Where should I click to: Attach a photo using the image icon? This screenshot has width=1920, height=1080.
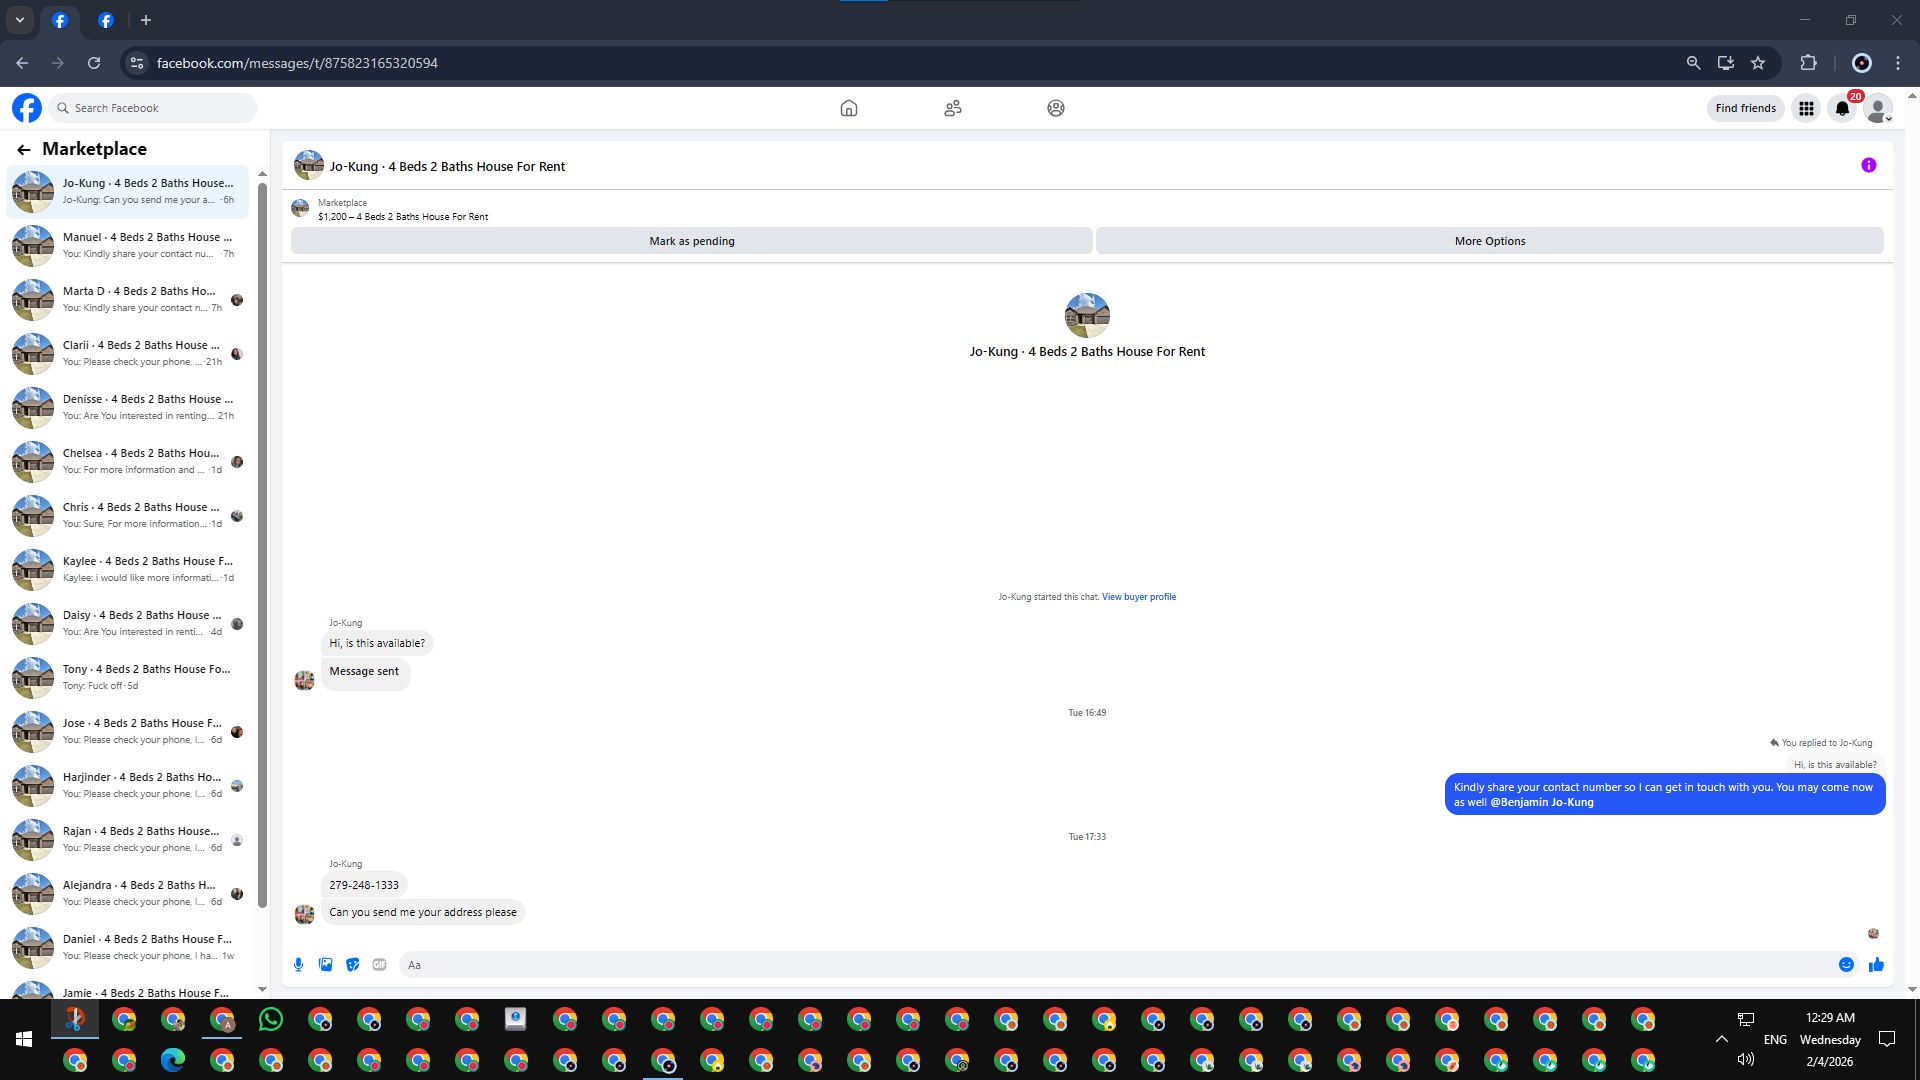click(x=325, y=965)
